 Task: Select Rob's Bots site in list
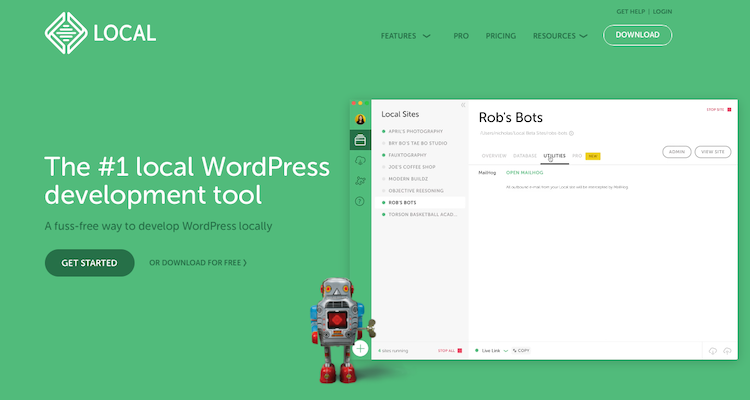point(419,202)
